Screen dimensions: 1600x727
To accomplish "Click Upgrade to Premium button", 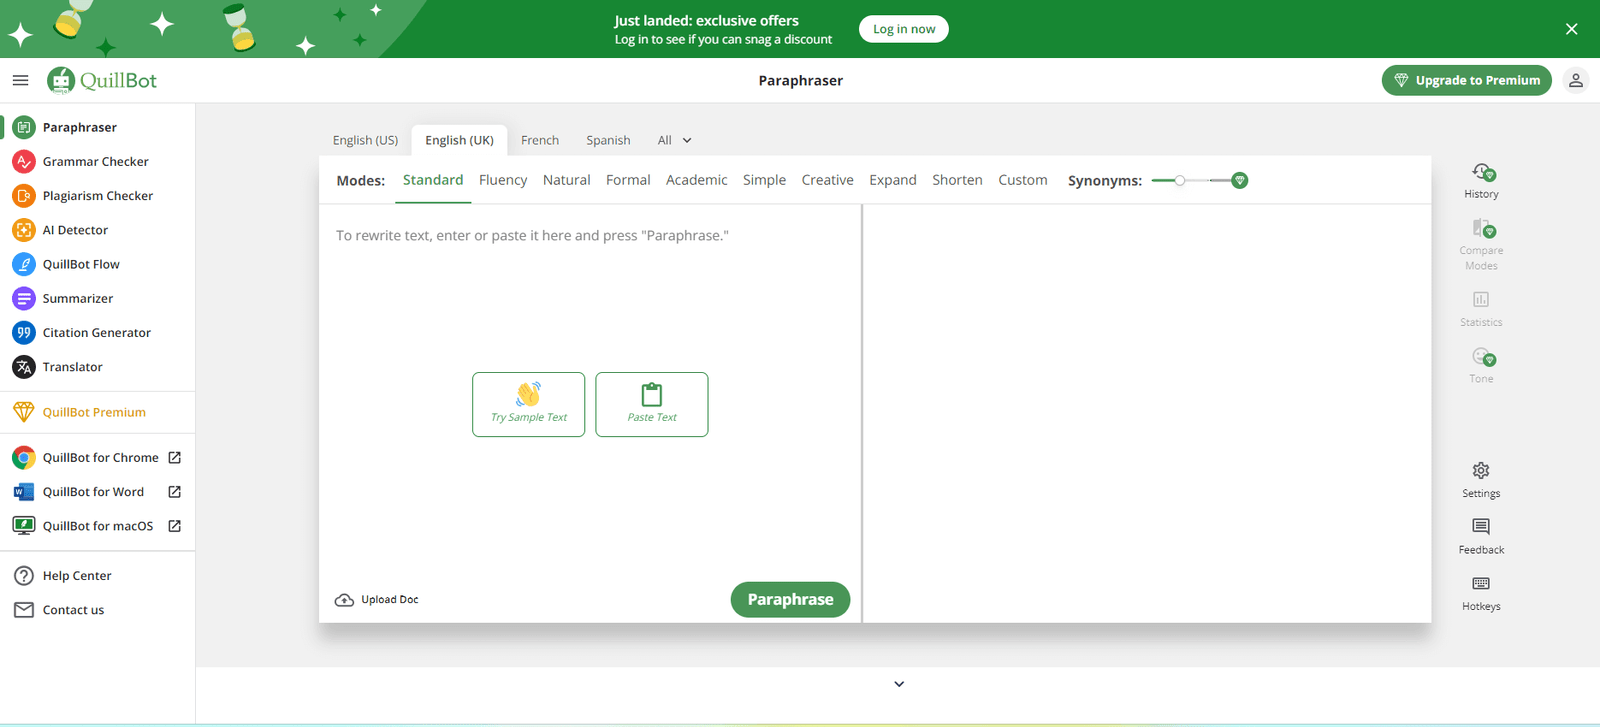I will pos(1466,80).
